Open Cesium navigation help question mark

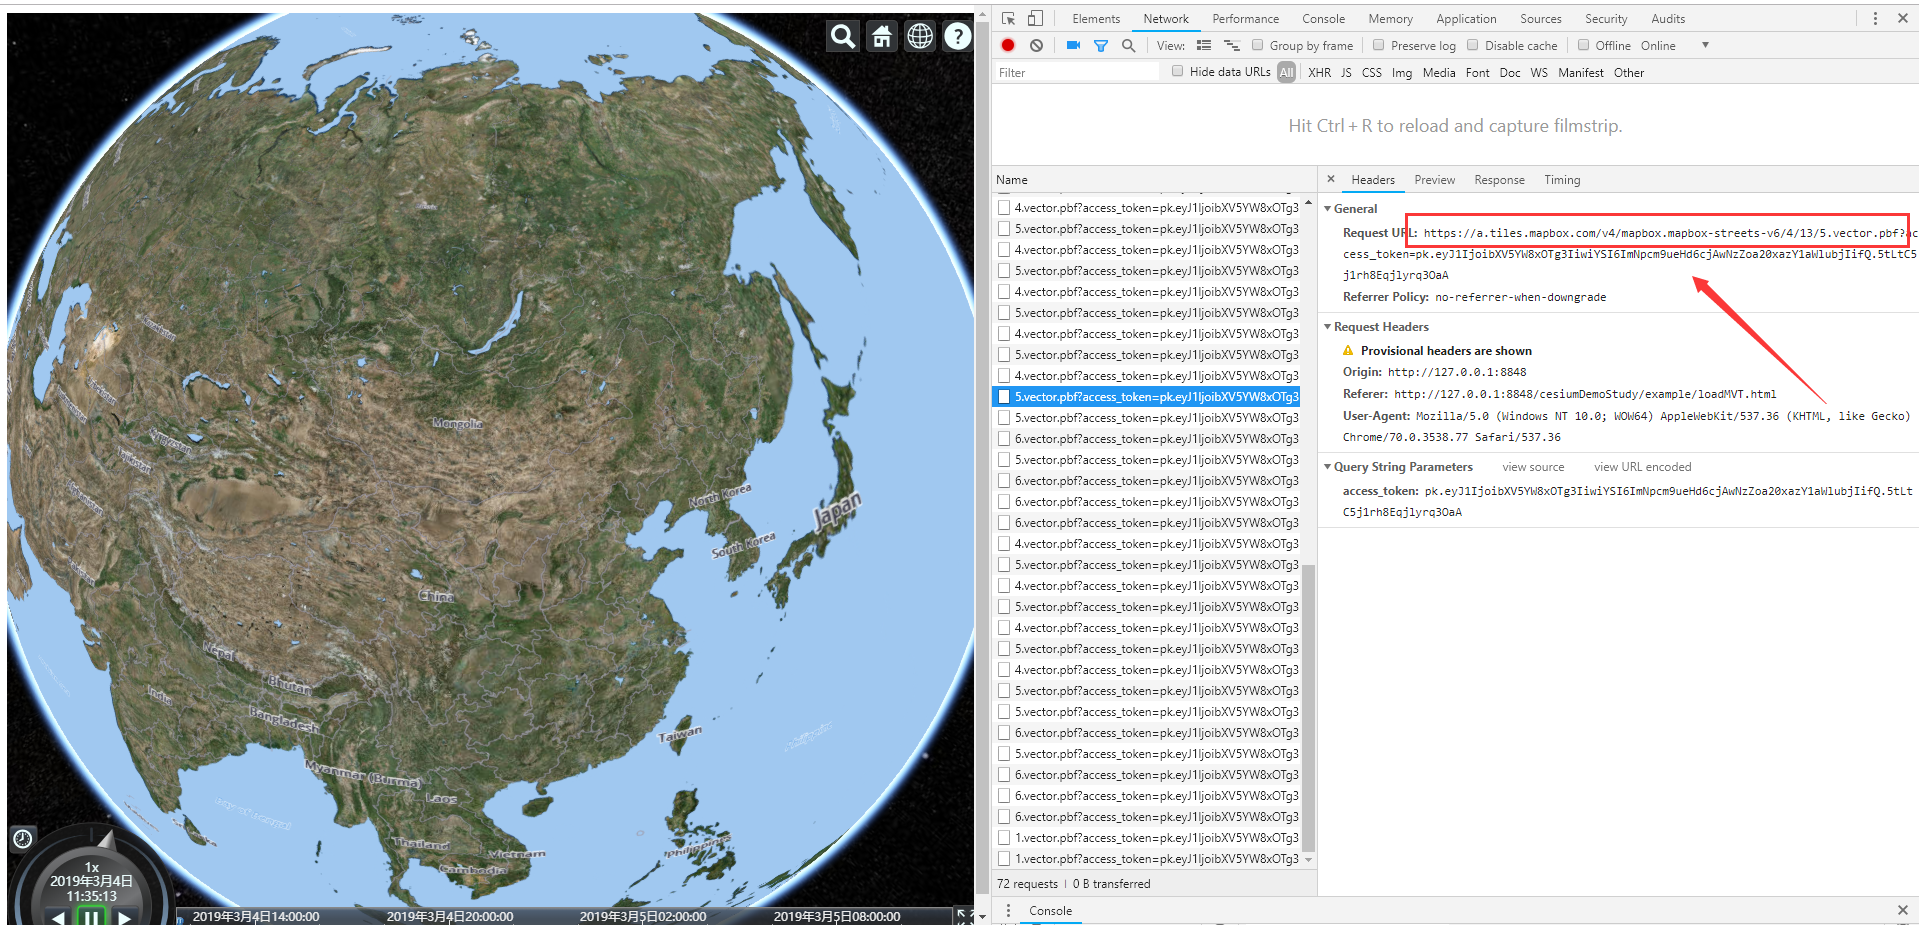pos(957,36)
